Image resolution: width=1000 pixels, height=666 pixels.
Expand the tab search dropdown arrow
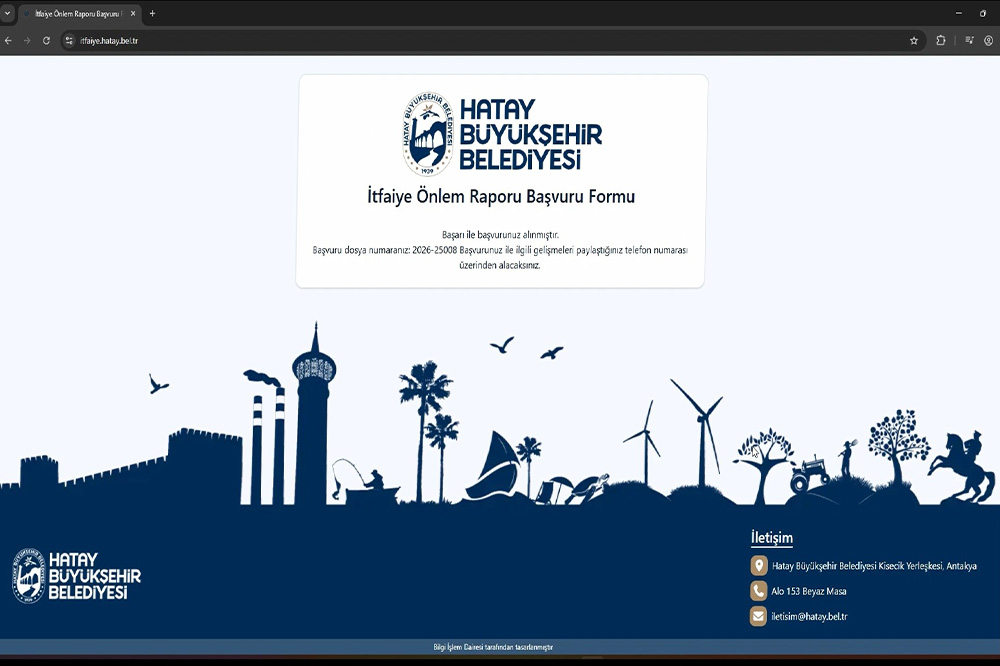(8, 13)
